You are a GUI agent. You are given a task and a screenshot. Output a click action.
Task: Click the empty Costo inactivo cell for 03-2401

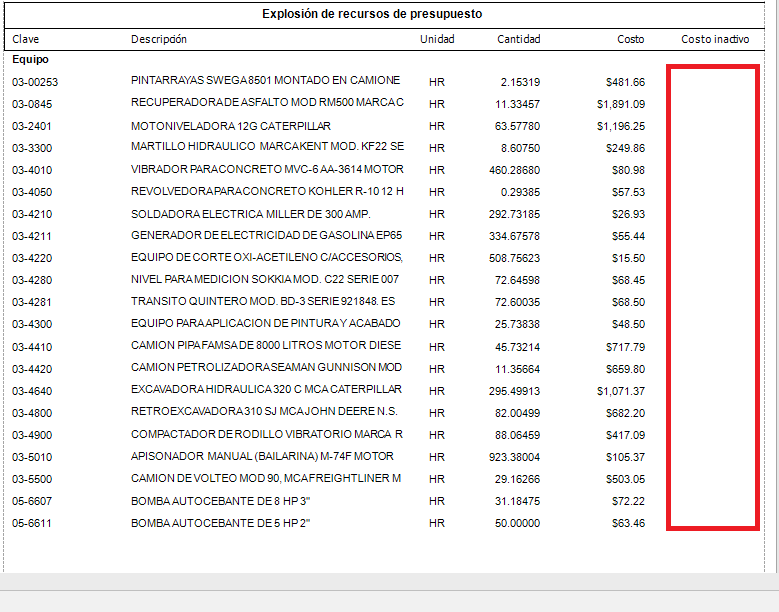(713, 126)
